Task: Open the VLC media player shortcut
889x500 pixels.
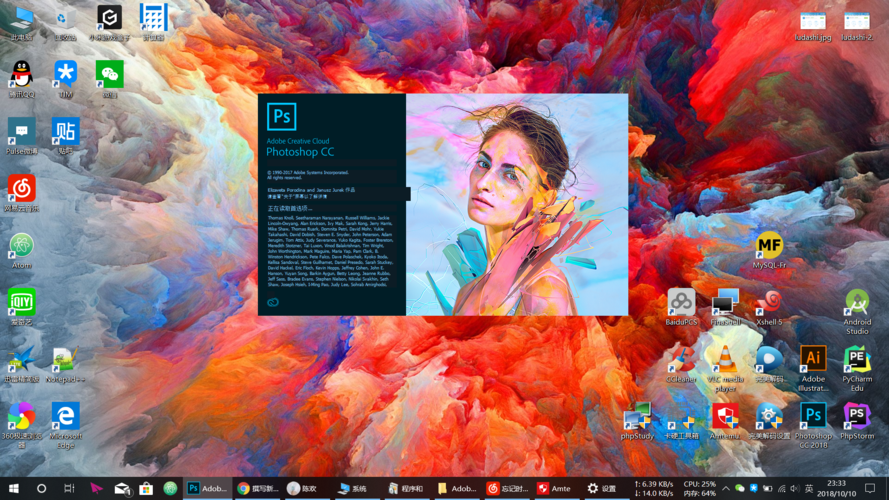Action: (725, 368)
